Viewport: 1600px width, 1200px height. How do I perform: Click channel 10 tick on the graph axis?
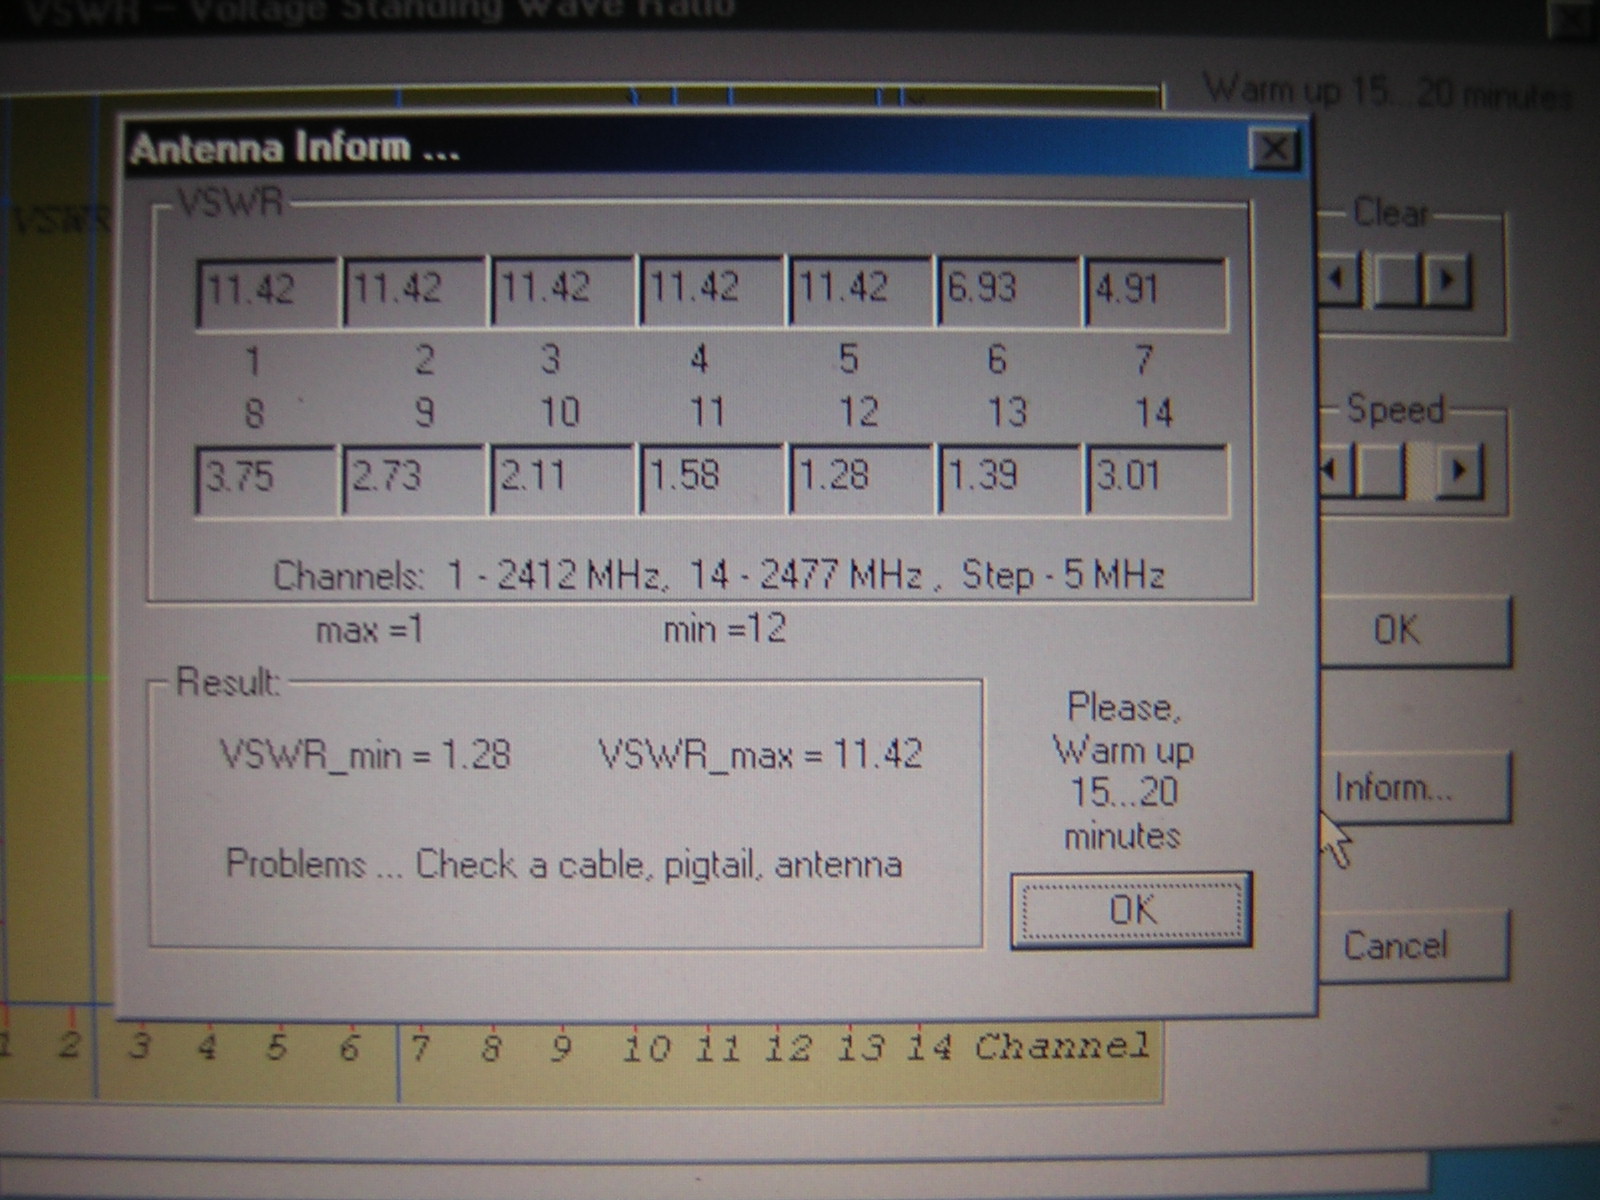tap(645, 1048)
